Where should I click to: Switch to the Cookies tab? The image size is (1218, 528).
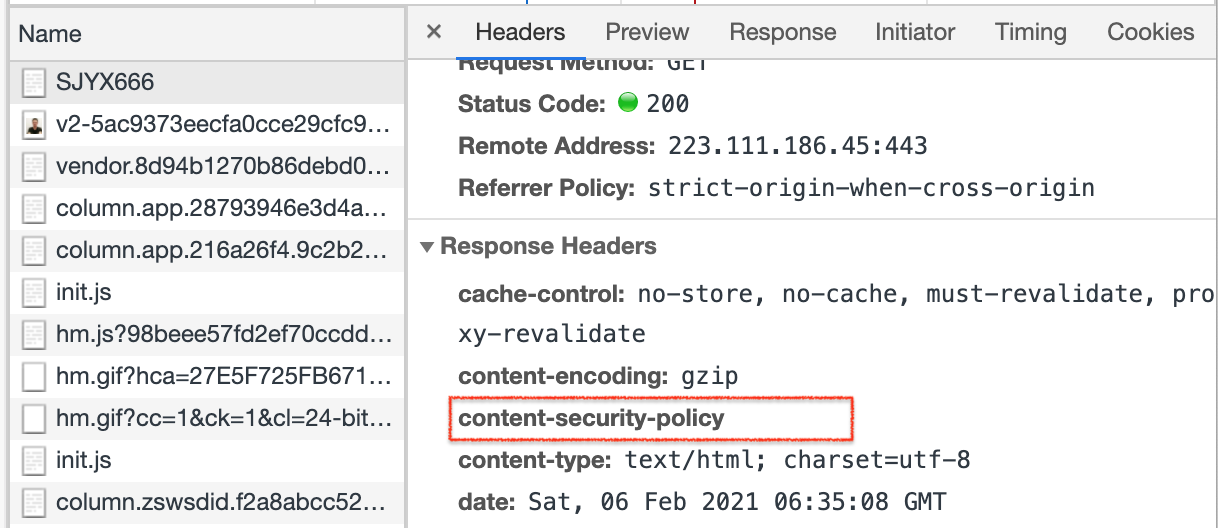click(x=1150, y=32)
